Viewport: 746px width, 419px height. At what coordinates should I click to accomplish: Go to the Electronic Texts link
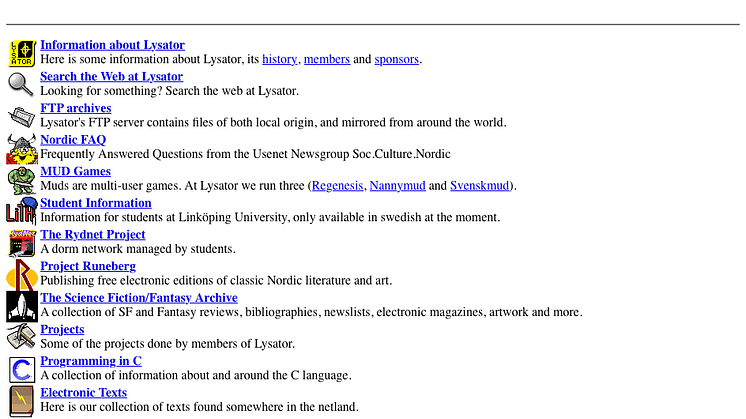tap(84, 392)
